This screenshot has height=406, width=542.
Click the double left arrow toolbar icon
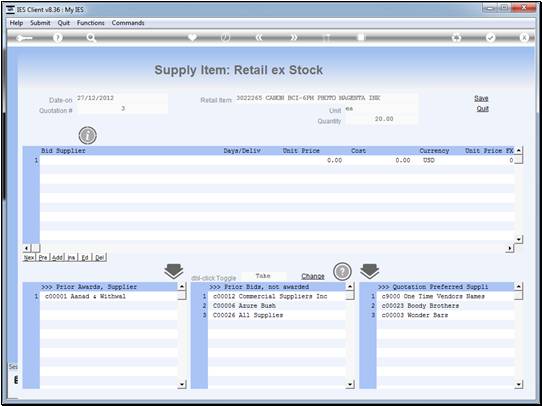tap(259, 38)
